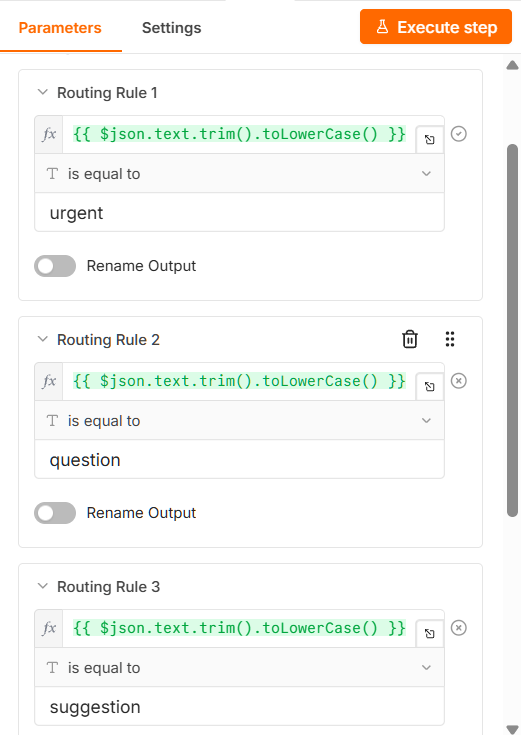This screenshot has width=521, height=735.
Task: Collapse Routing Rule 1 section
Action: tap(43, 92)
